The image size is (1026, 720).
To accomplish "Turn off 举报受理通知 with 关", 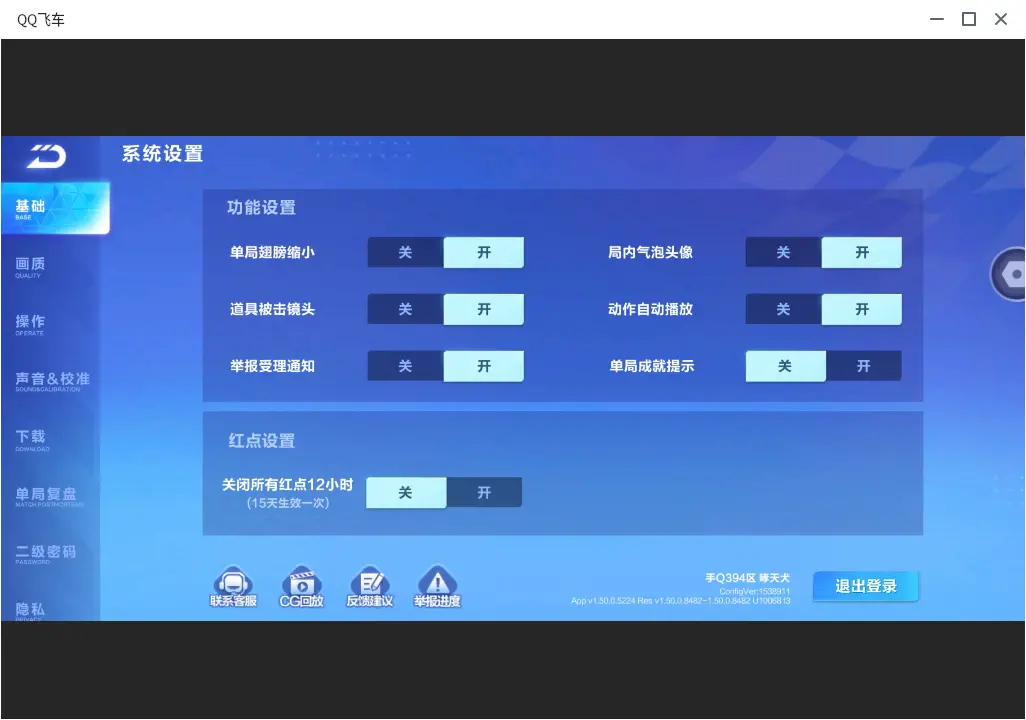I will click(406, 366).
